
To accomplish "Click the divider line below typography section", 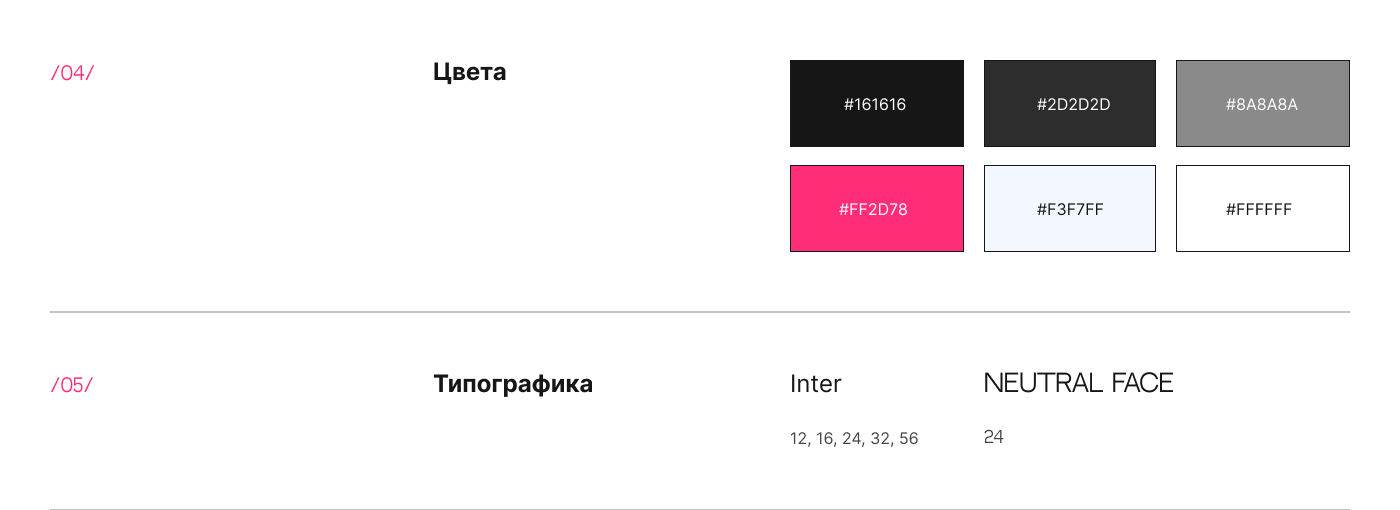I will click(x=700, y=508).
